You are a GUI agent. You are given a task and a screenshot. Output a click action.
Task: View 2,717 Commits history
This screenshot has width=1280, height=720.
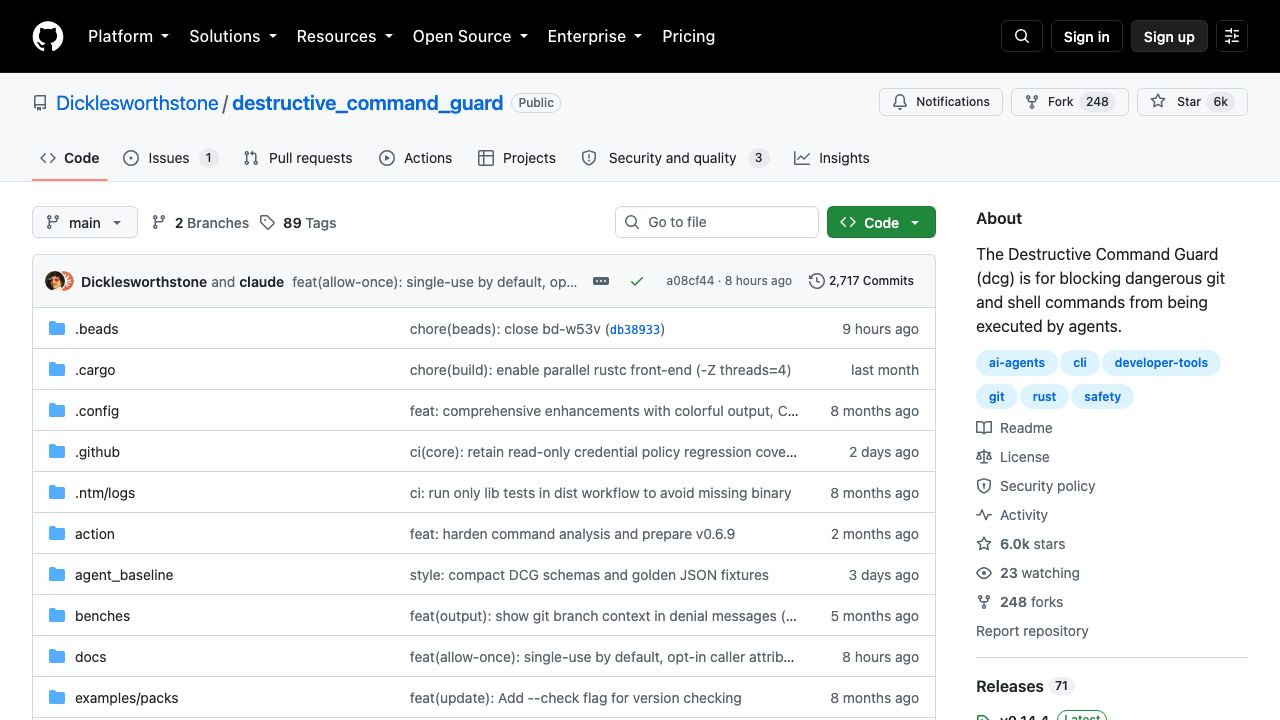pos(861,281)
